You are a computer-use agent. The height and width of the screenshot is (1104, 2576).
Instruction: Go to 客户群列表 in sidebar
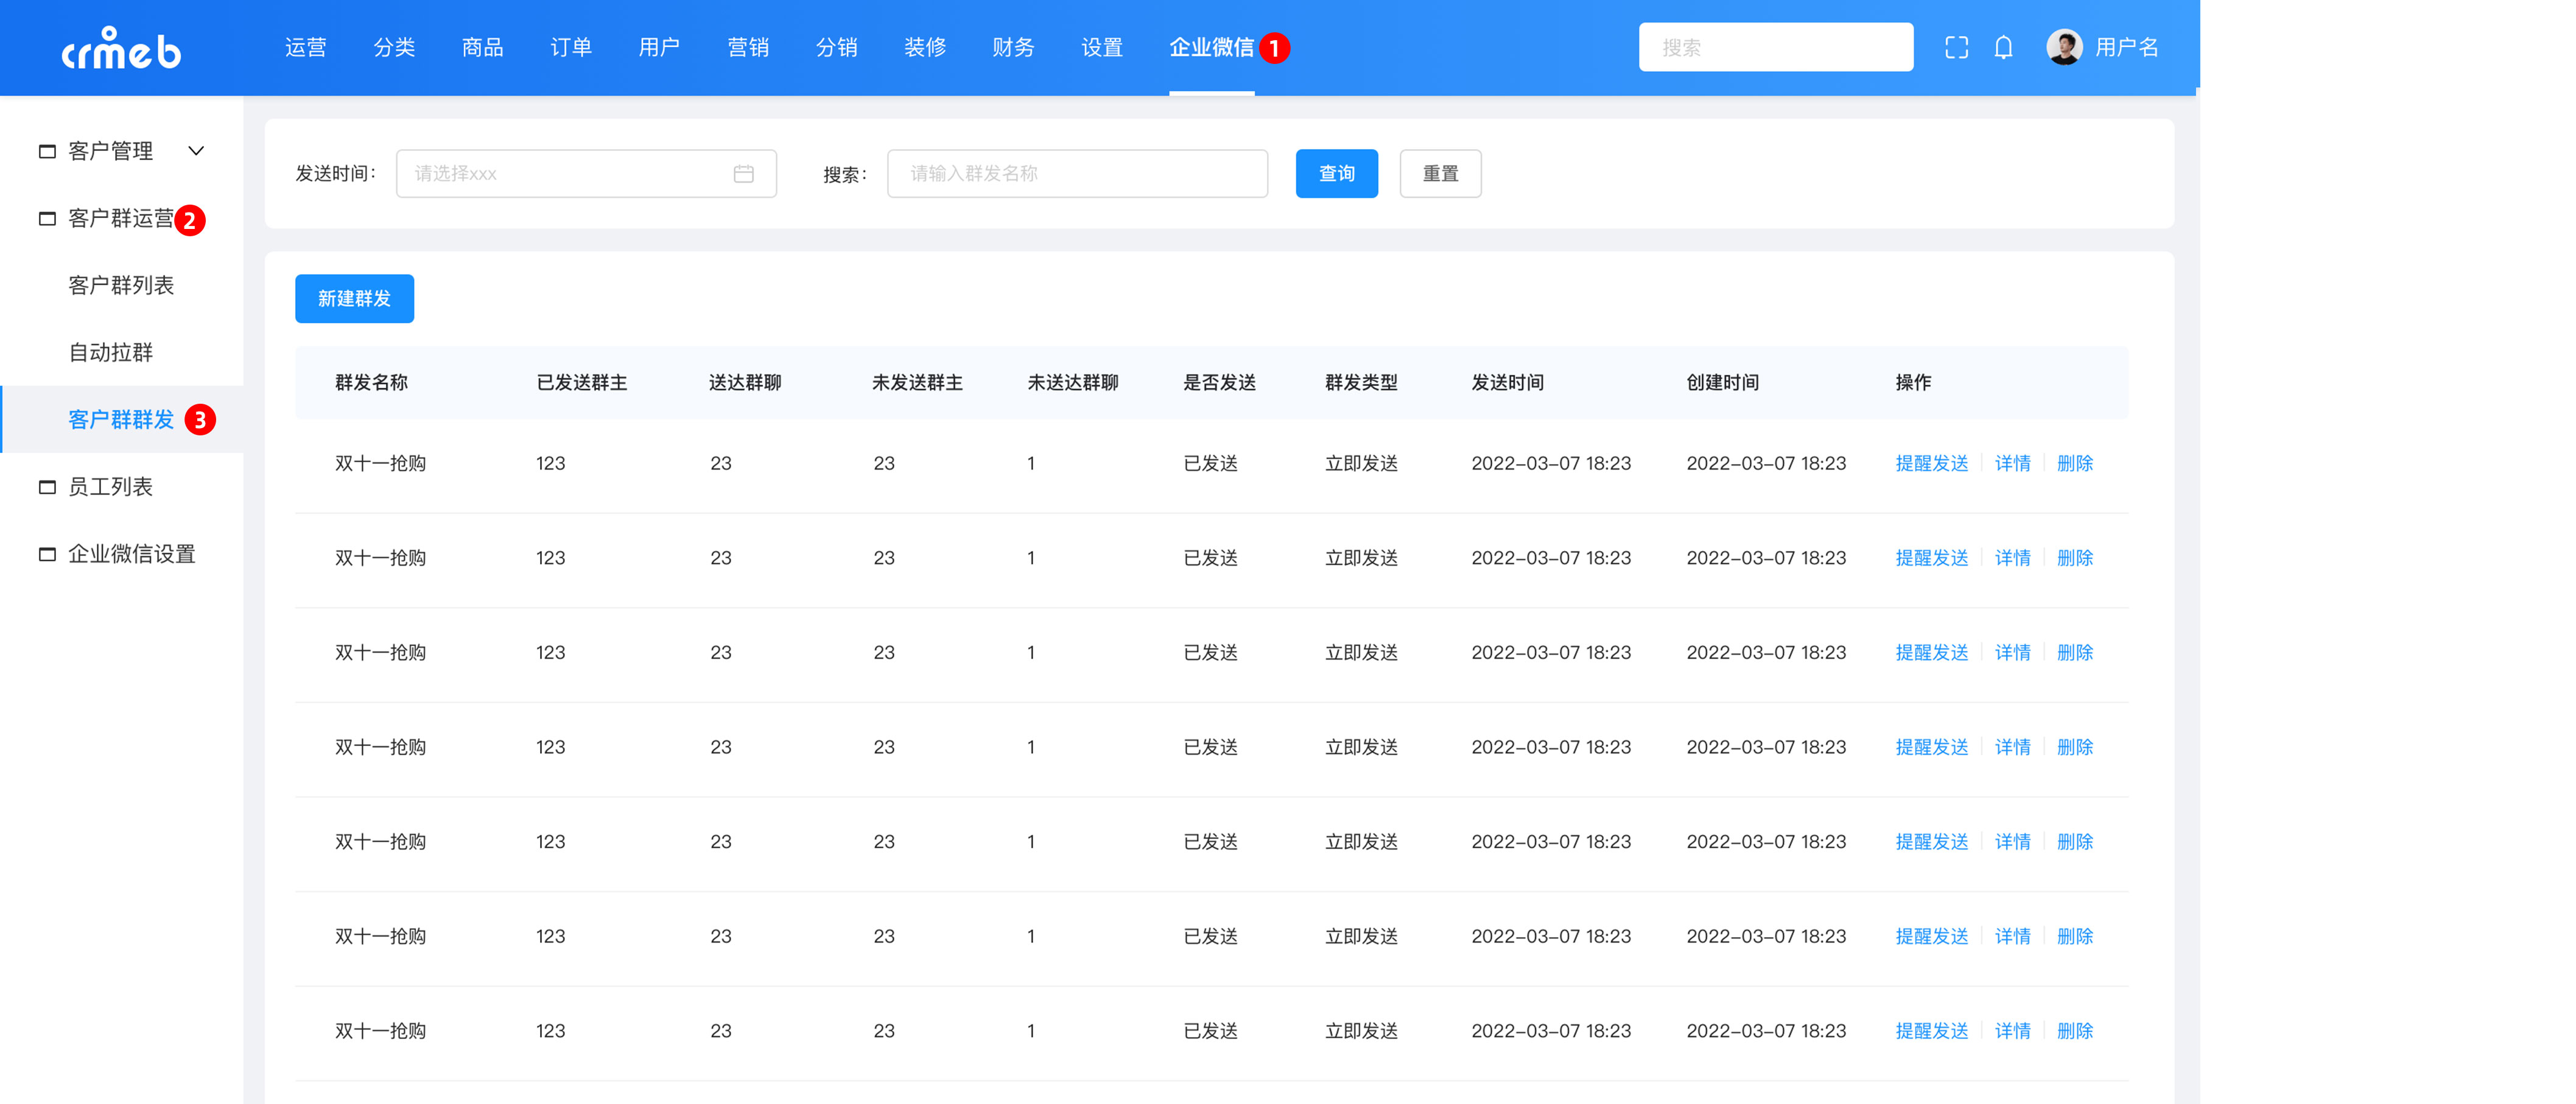(x=121, y=285)
